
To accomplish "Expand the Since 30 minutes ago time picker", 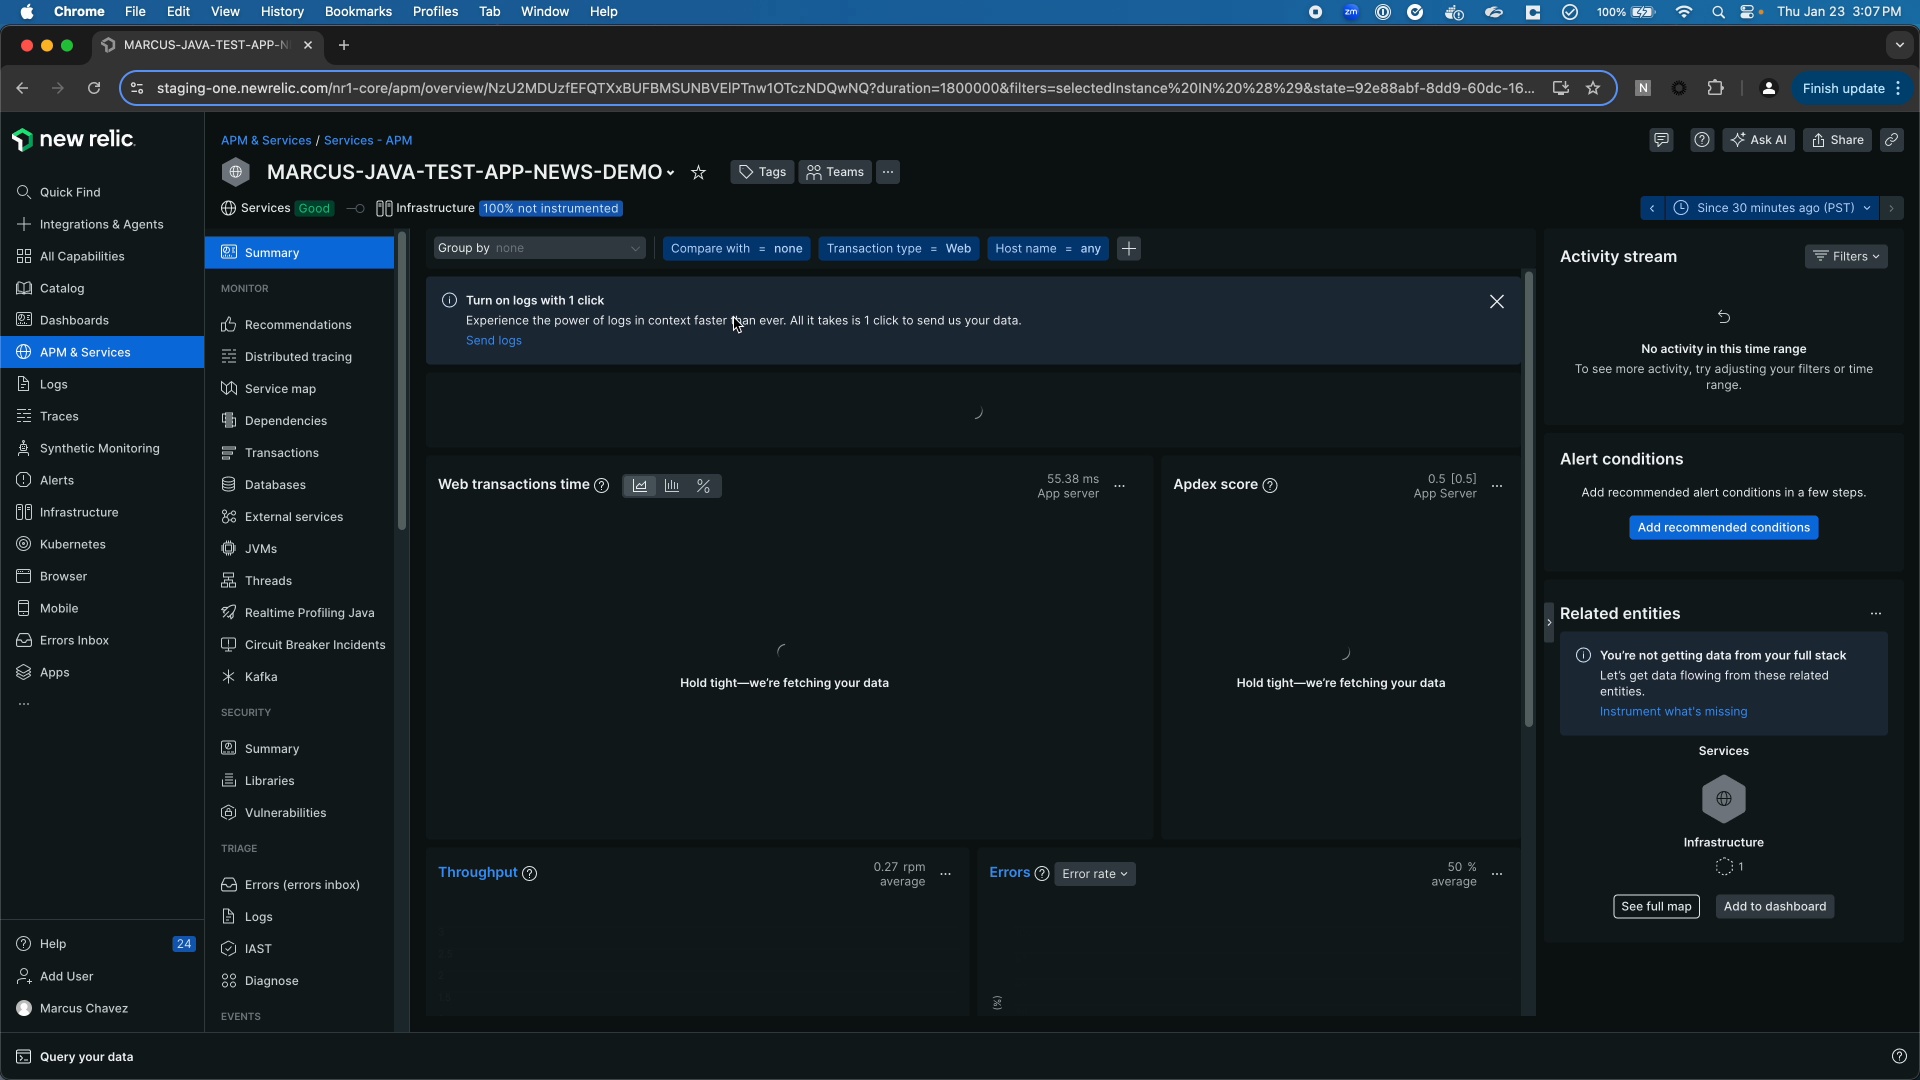I will tap(1774, 208).
